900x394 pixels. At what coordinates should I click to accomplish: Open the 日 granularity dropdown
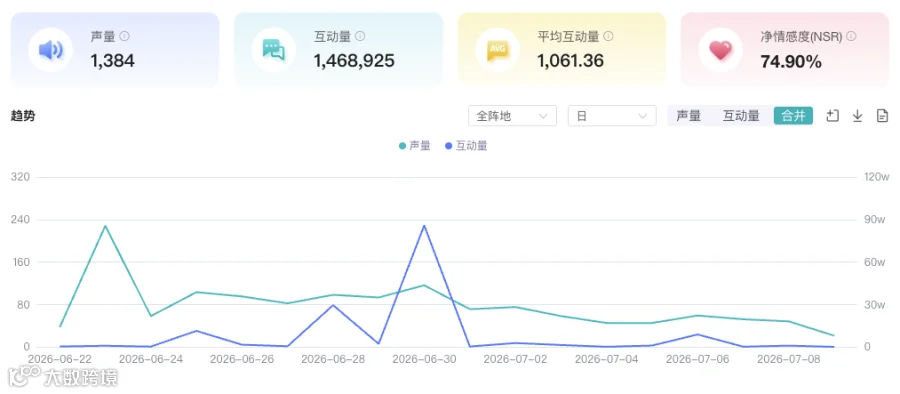[x=612, y=116]
